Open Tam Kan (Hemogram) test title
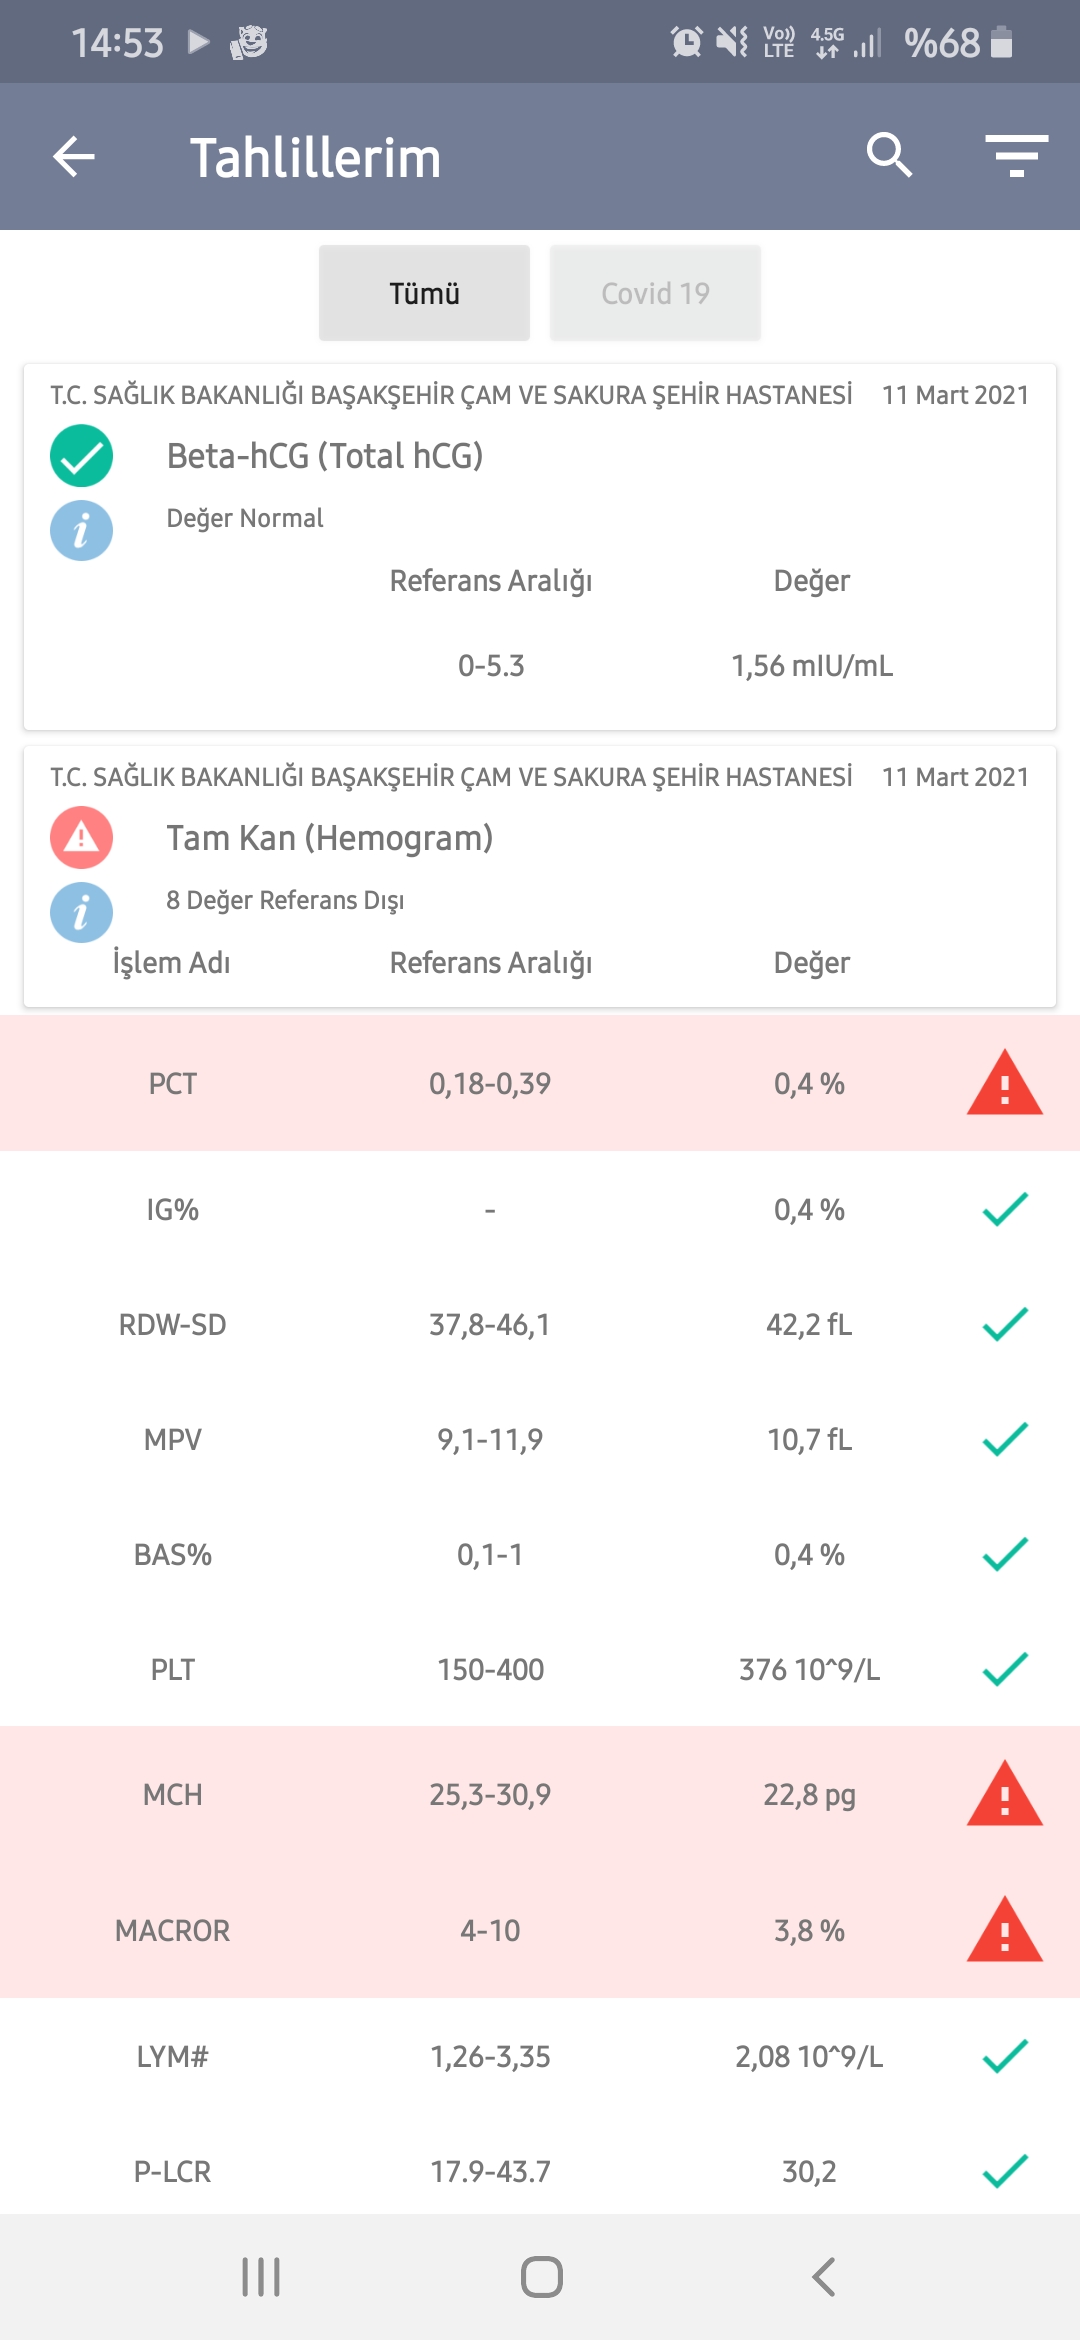This screenshot has width=1080, height=2340. 330,838
